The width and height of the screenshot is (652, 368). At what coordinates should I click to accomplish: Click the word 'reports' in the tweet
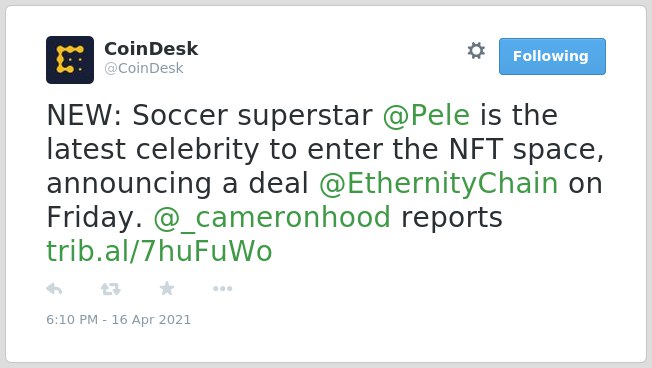pyautogui.click(x=452, y=218)
